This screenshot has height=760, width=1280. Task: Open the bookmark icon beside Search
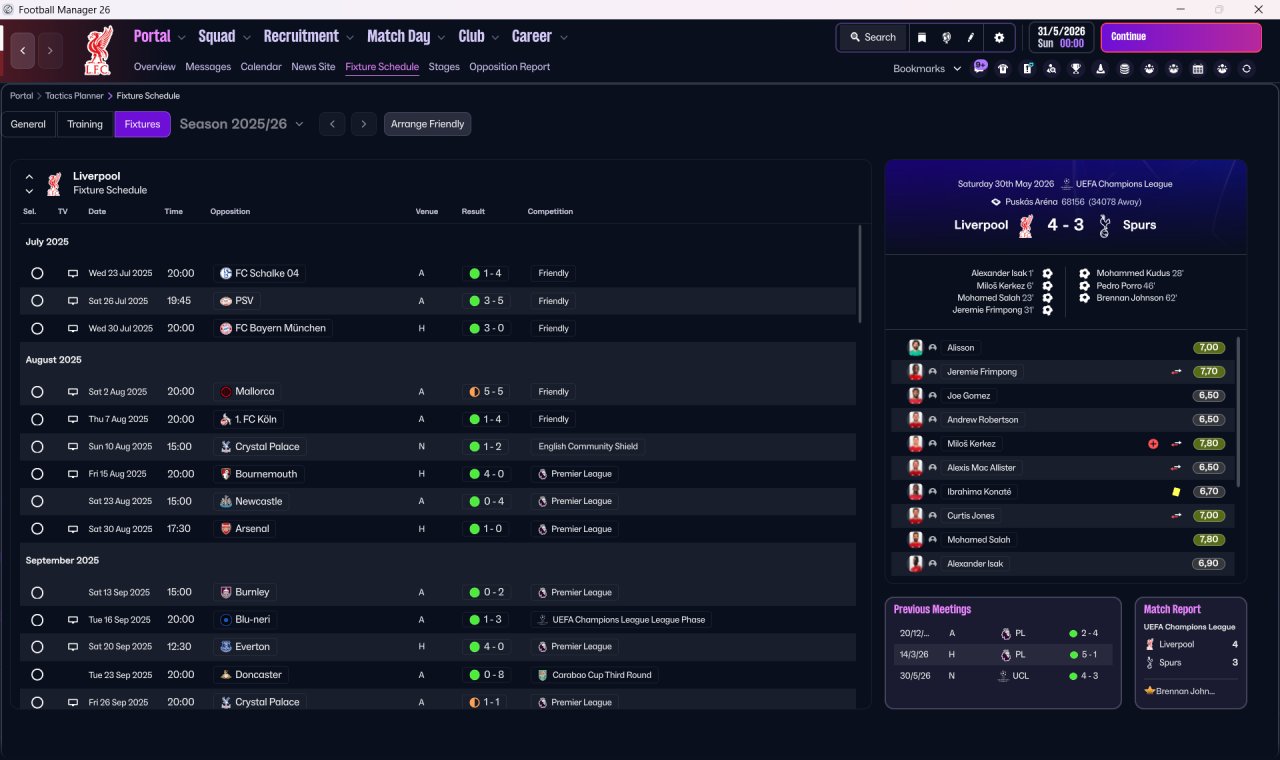point(922,37)
